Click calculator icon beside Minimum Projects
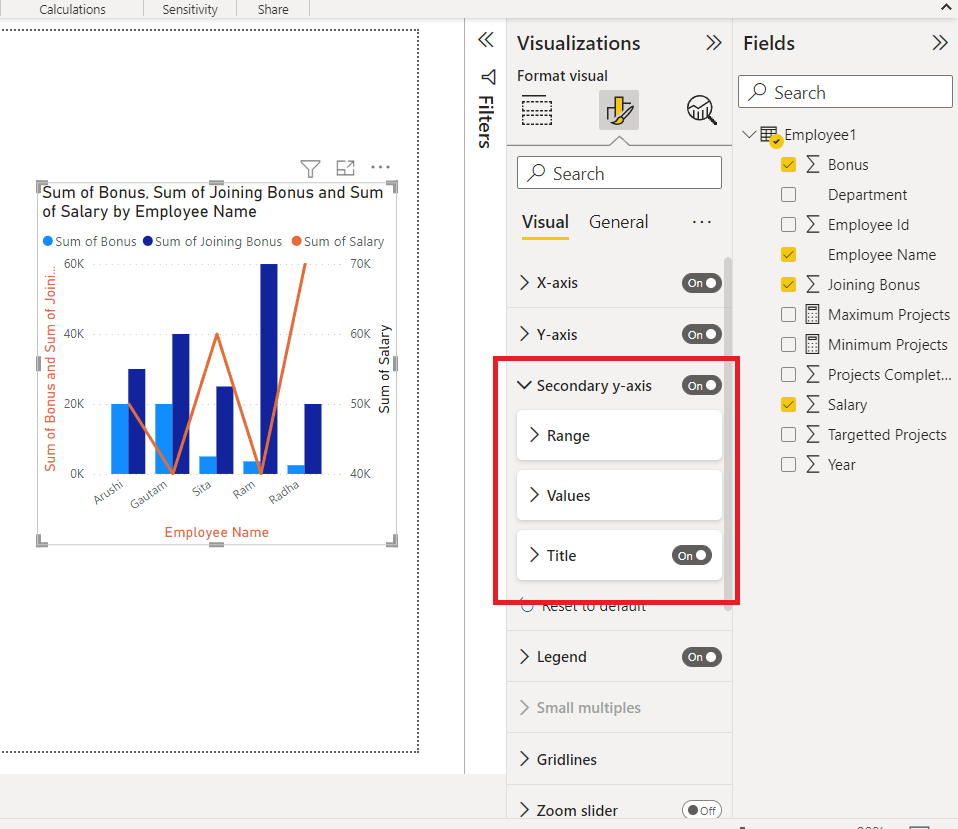 click(x=812, y=345)
